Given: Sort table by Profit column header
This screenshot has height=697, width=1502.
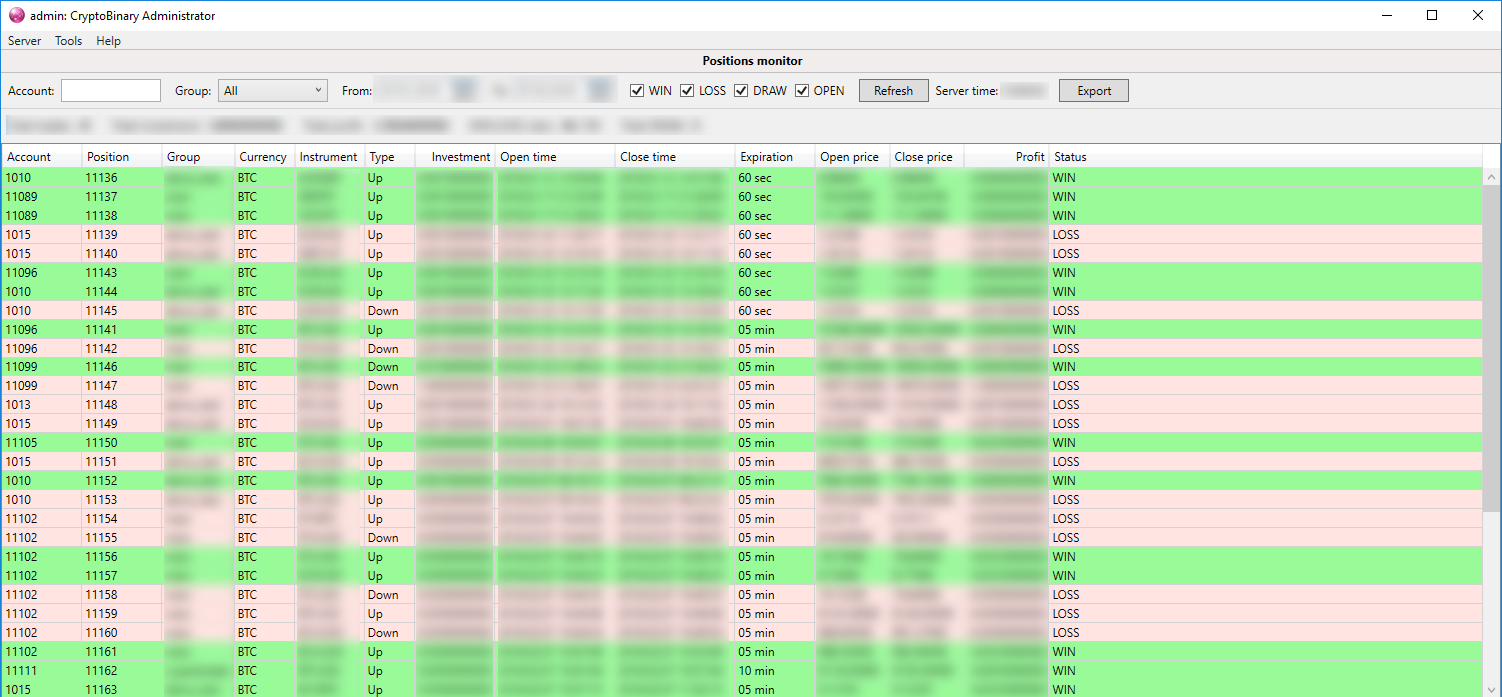Looking at the screenshot, I should (x=1028, y=157).
